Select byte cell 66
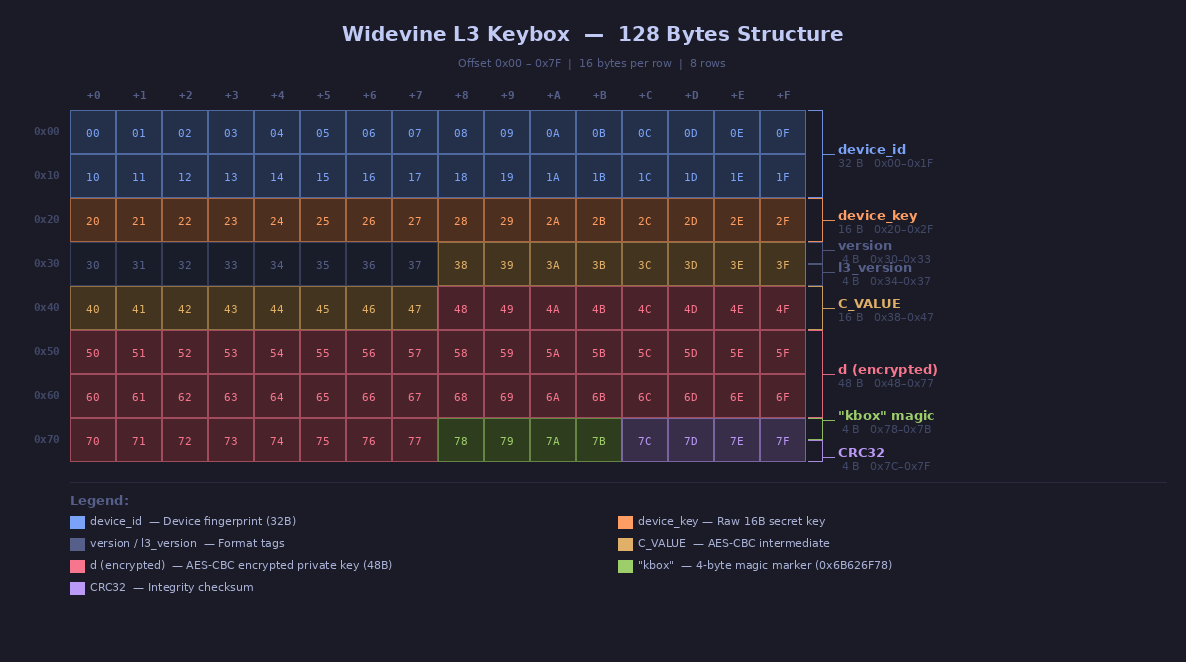 pyautogui.click(x=368, y=396)
